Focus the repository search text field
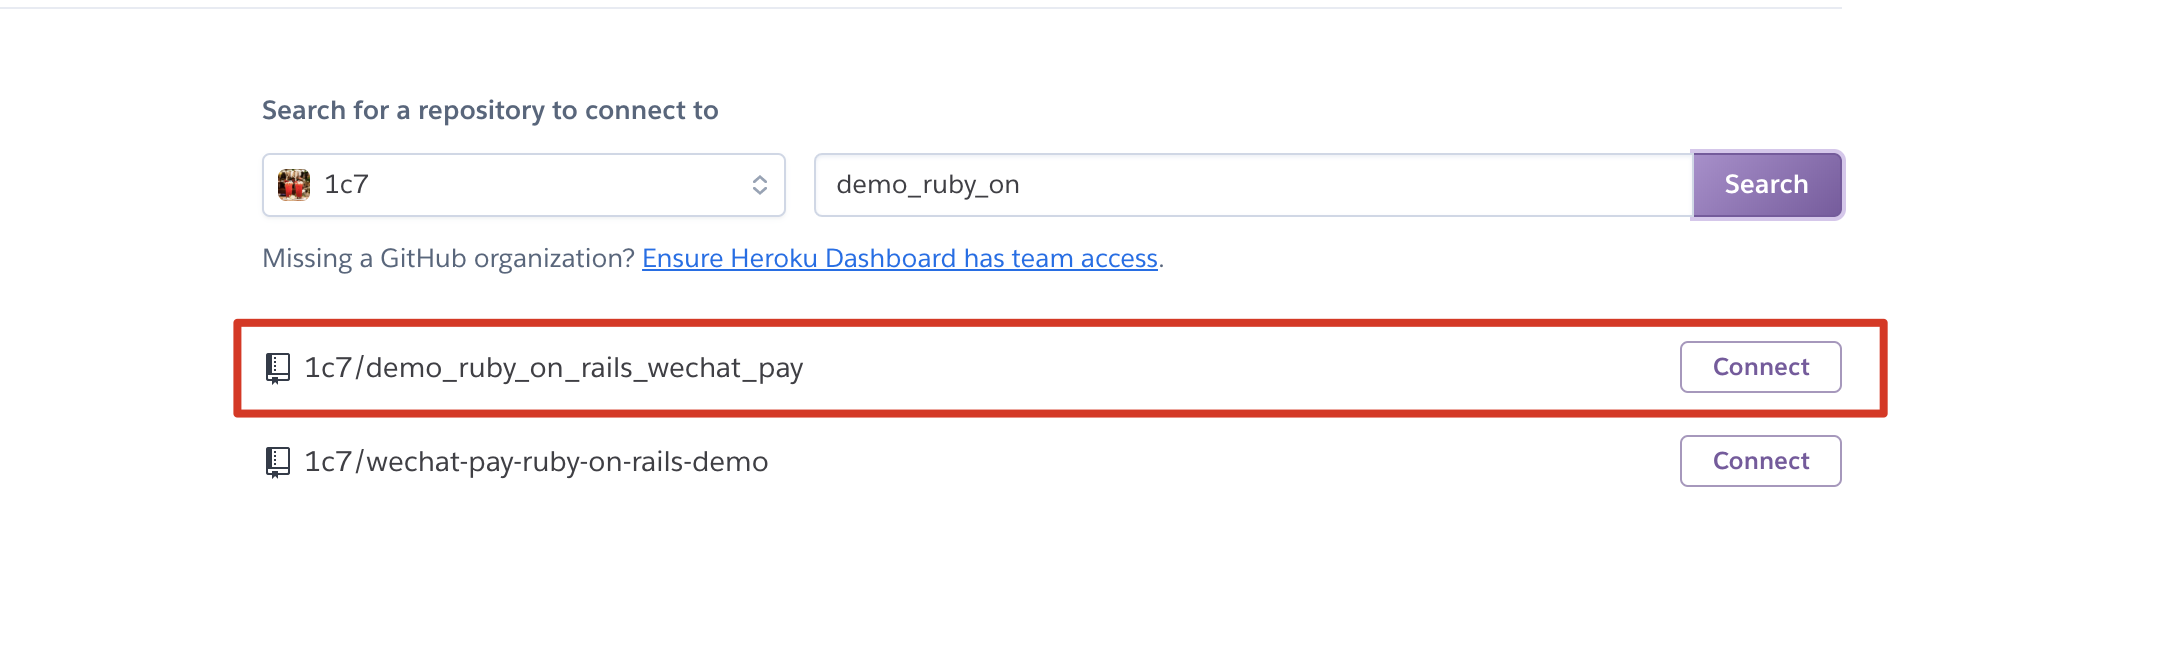 (x=1252, y=185)
